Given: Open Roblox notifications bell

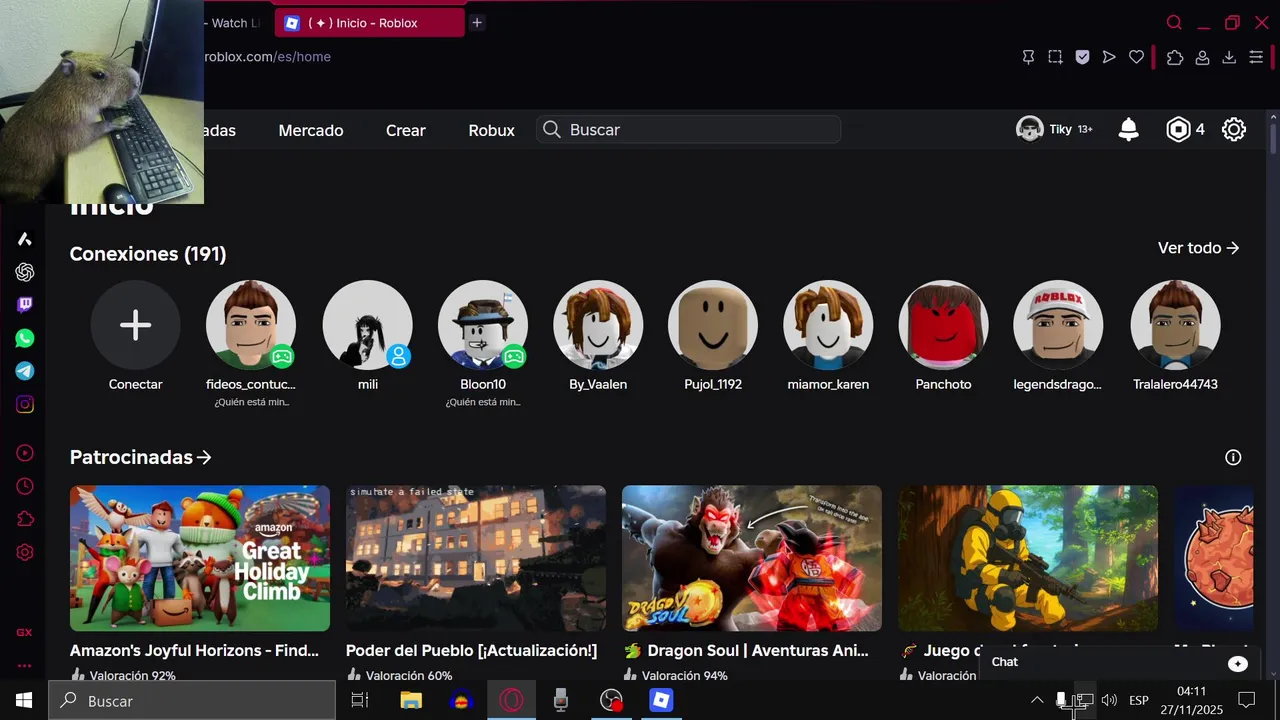Looking at the screenshot, I should (1128, 129).
